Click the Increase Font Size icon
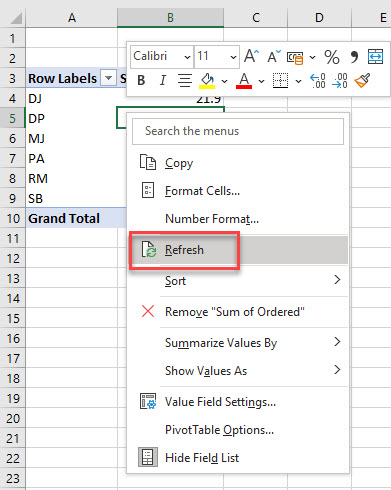The height and width of the screenshot is (490, 391). pyautogui.click(x=251, y=56)
